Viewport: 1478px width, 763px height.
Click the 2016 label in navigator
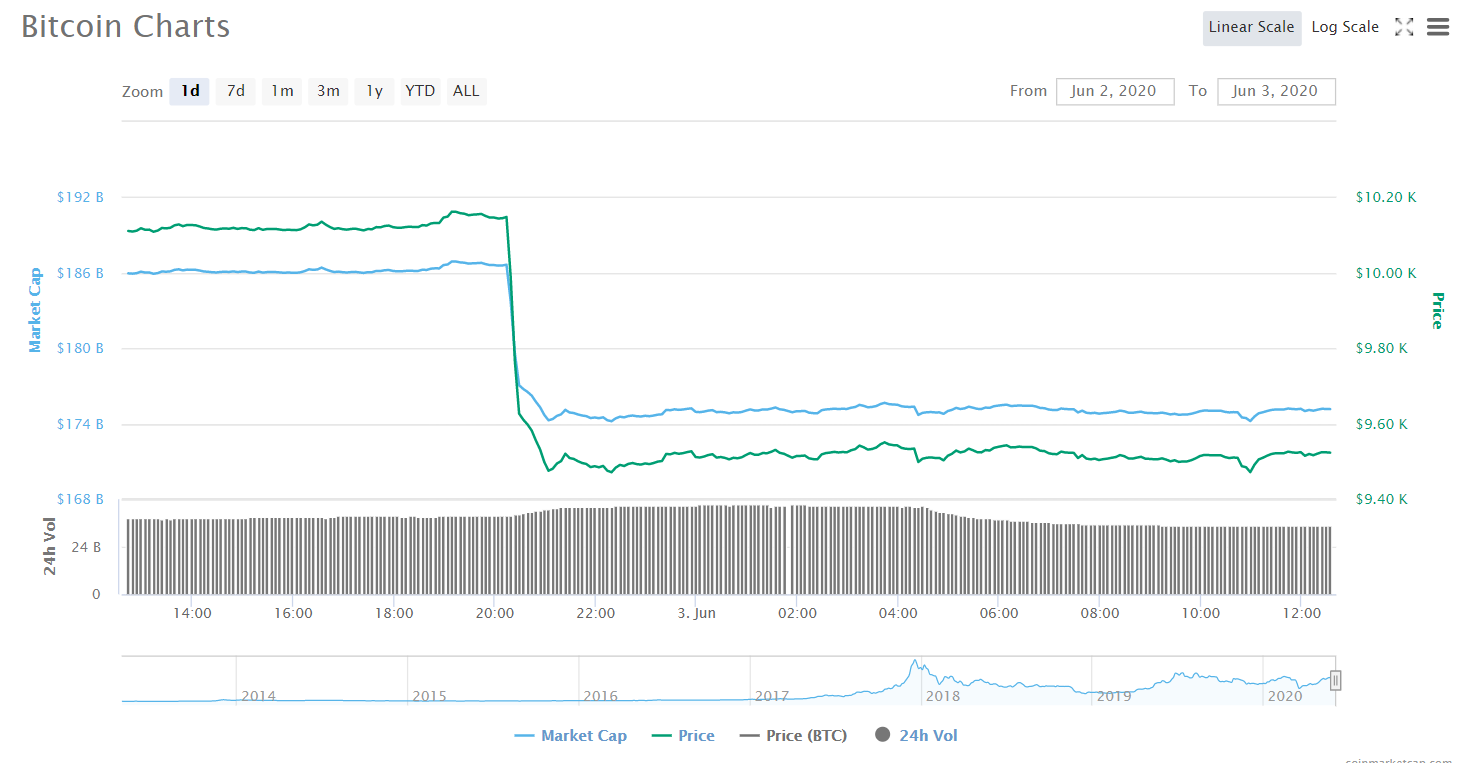pos(601,696)
